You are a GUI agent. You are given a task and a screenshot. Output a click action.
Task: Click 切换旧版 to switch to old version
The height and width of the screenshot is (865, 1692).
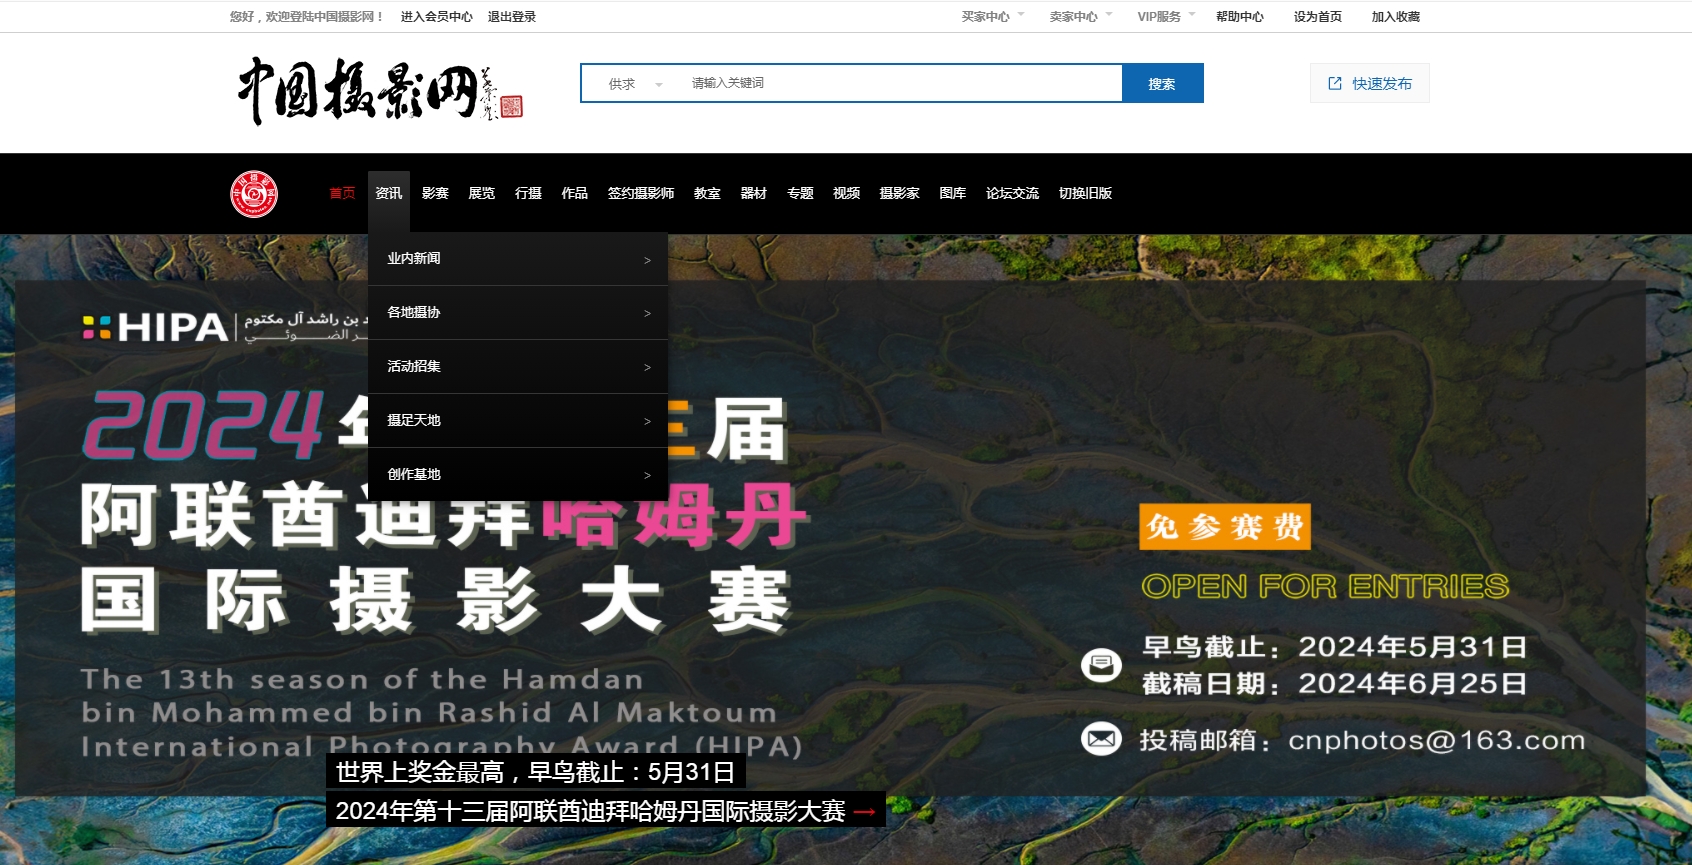[x=1085, y=194]
